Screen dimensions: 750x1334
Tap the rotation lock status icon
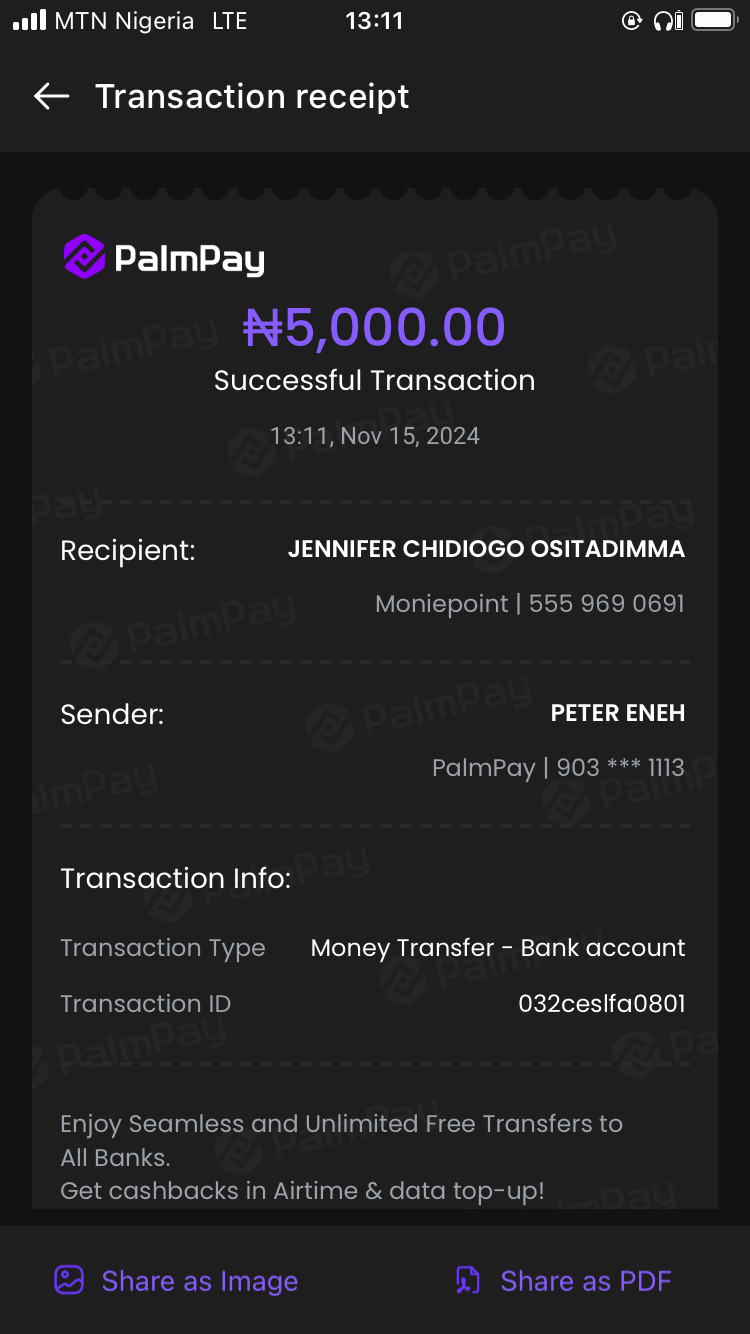tap(631, 21)
